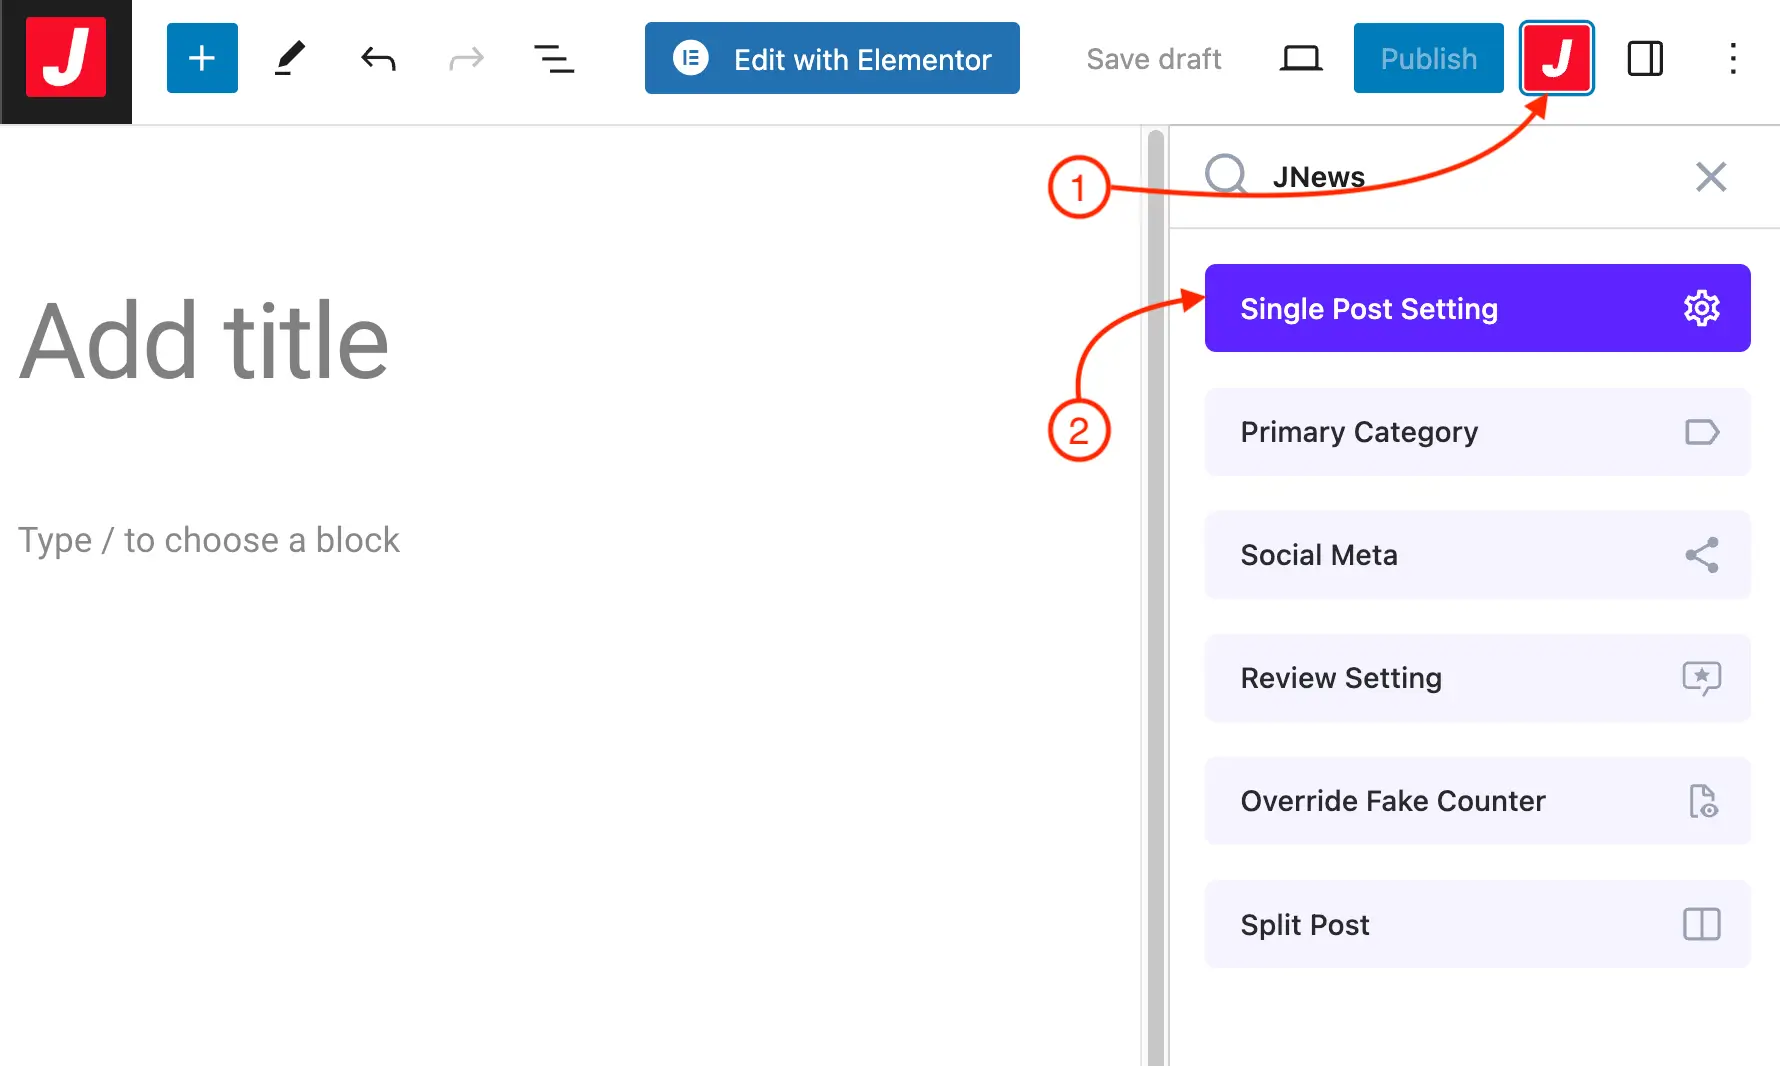Open the Social Meta section
This screenshot has width=1780, height=1066.
1477,555
